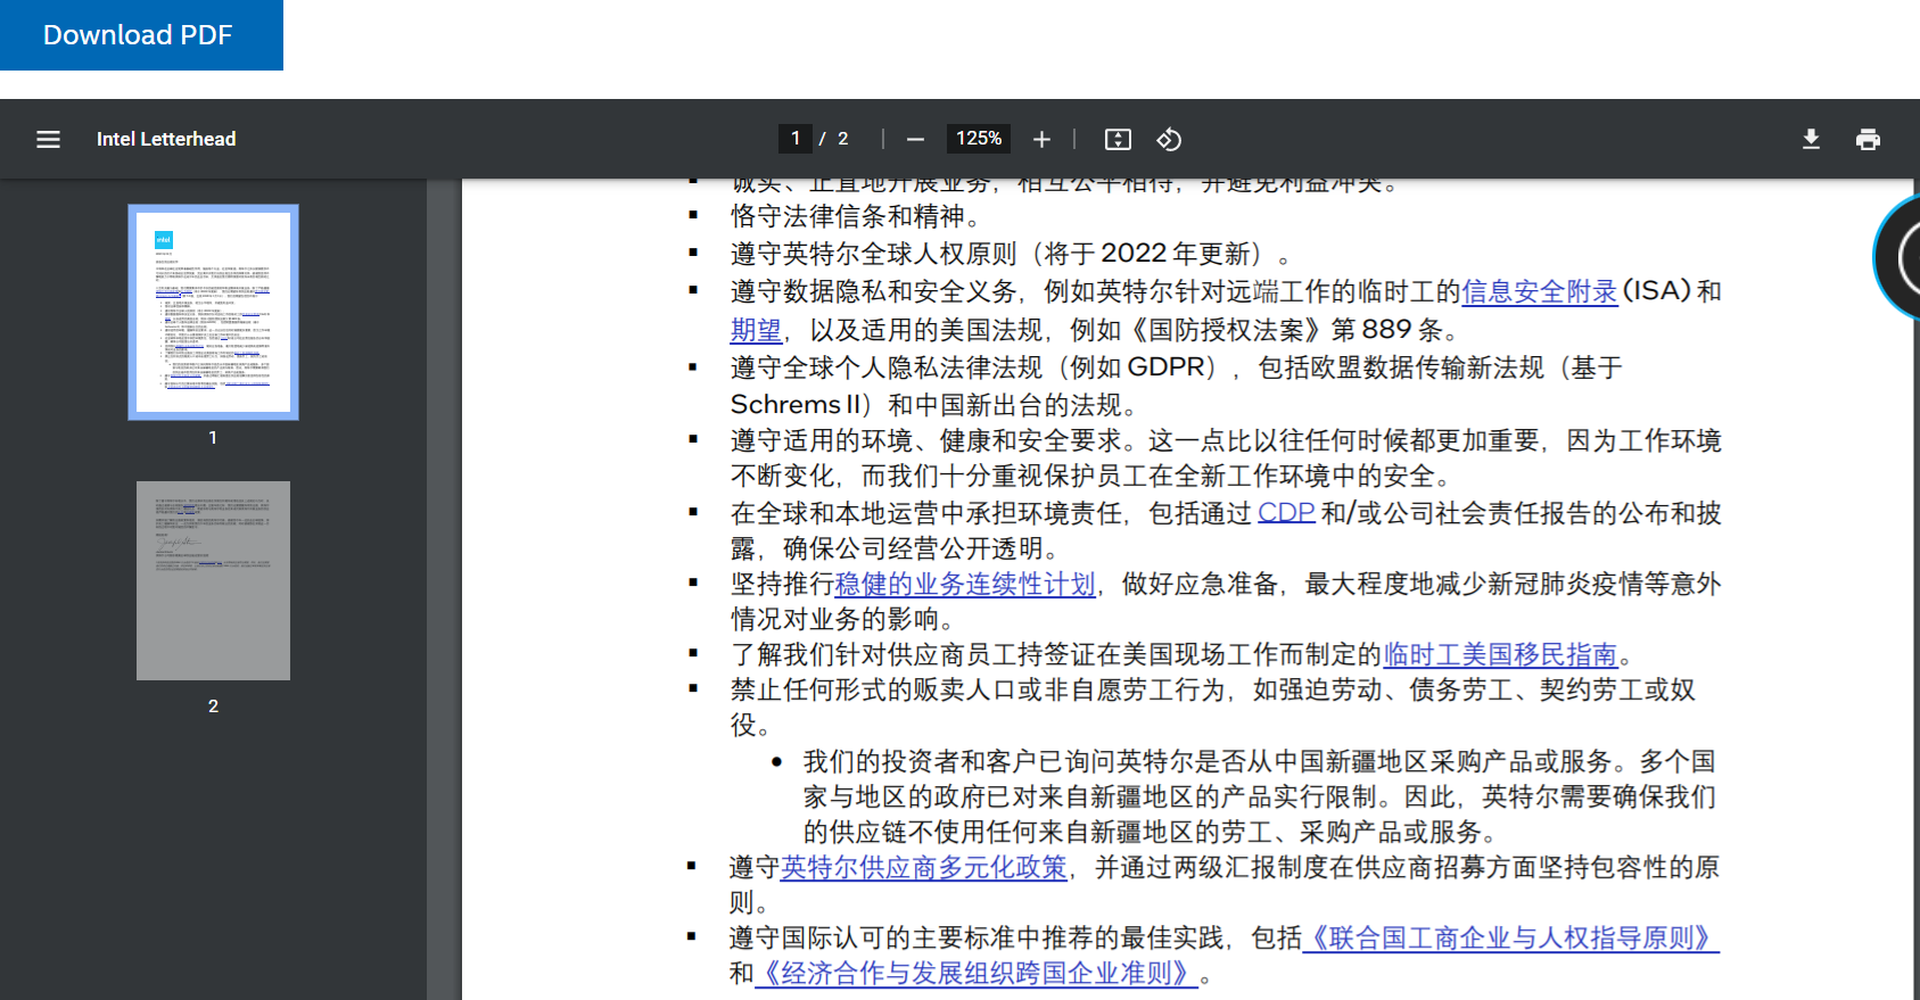Viewport: 1920px width, 1000px height.
Task: Open the page 2 thumbnail
Action: [x=213, y=580]
